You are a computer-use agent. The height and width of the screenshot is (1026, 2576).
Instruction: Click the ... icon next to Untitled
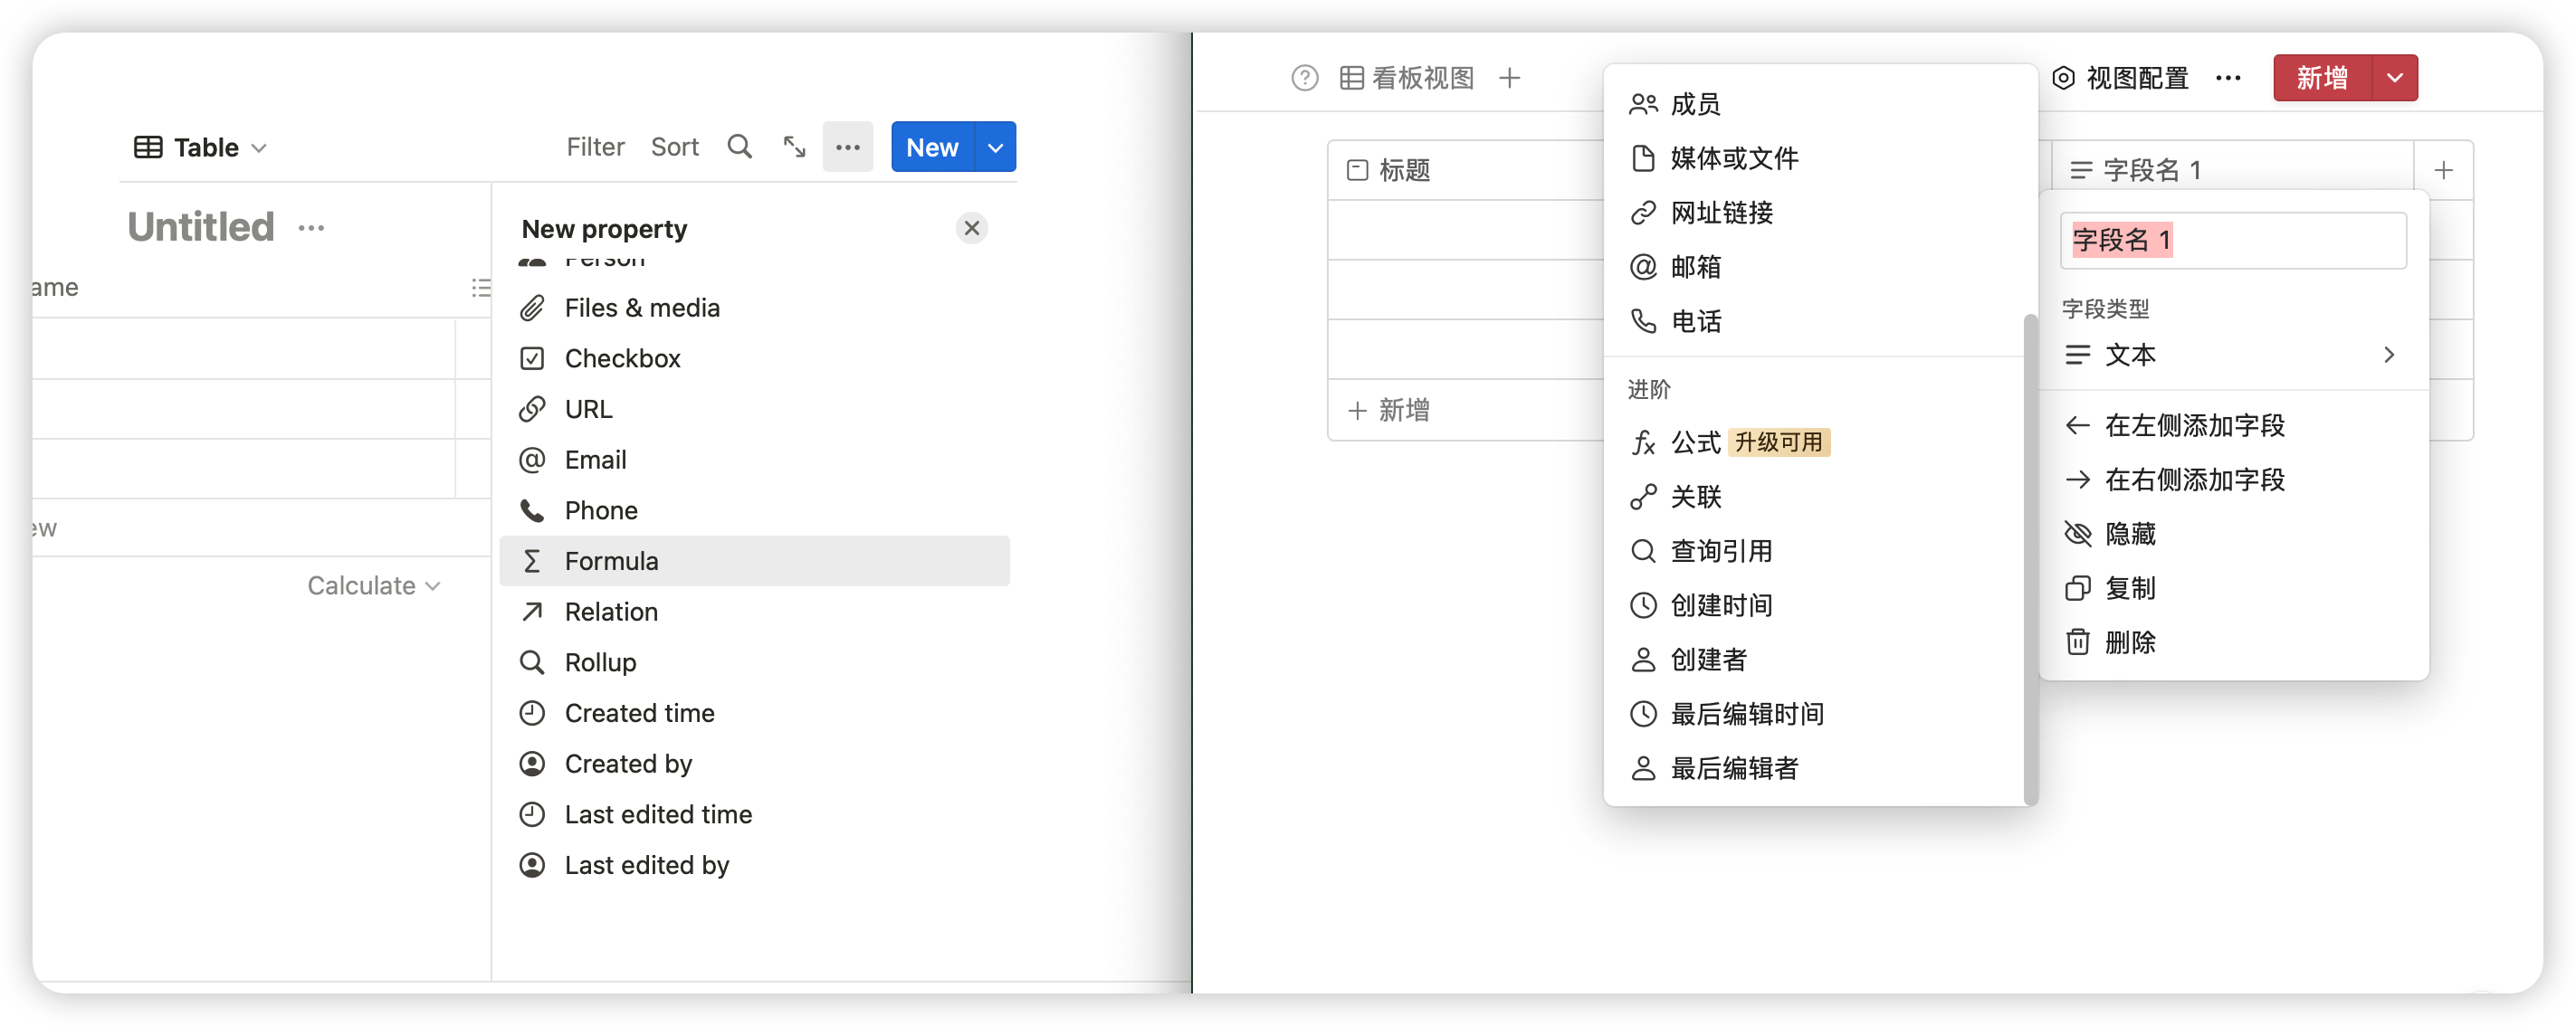[312, 227]
